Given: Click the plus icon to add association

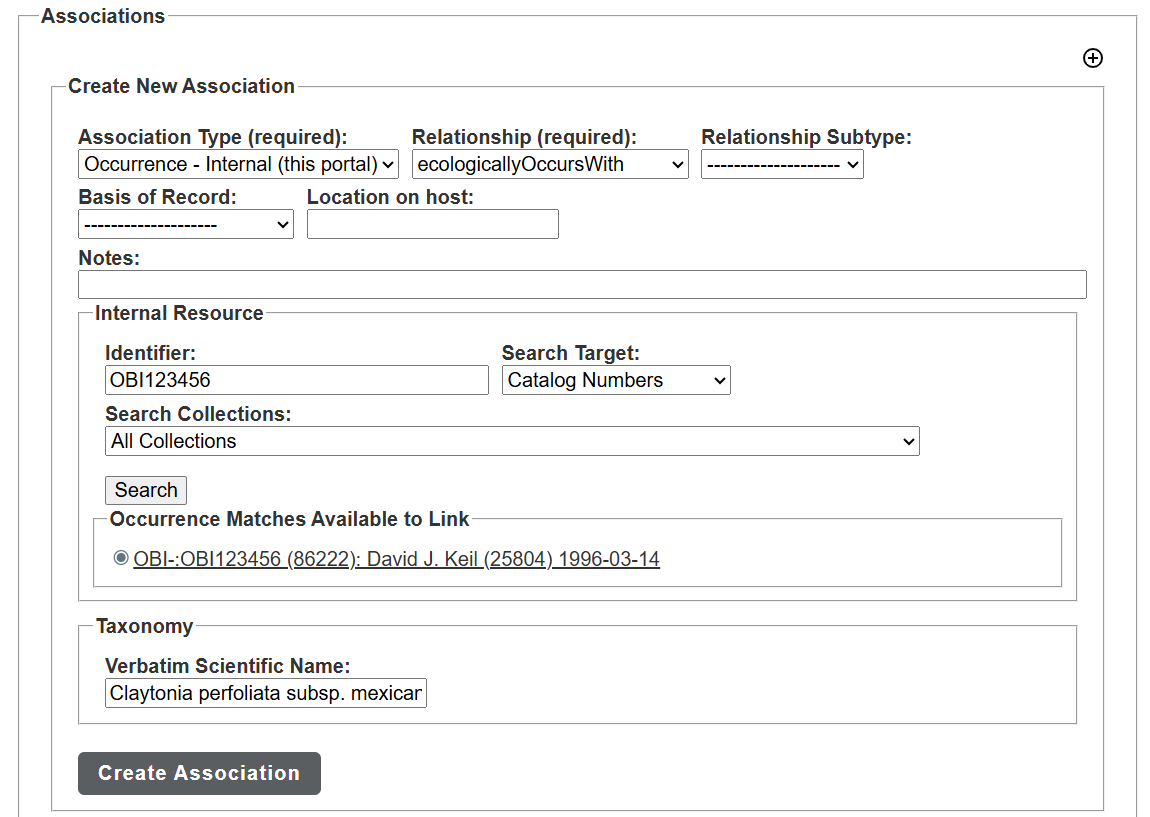Looking at the screenshot, I should [1093, 58].
